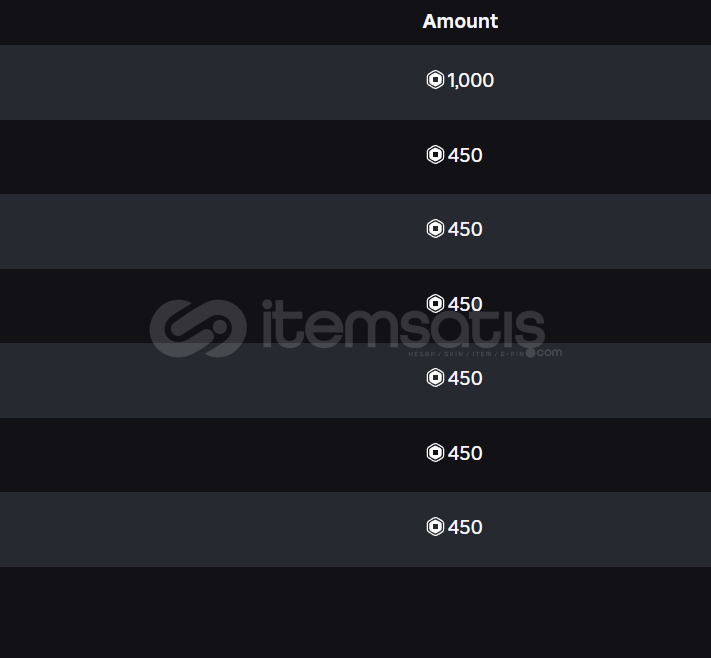
Task: Click the Robux icon in the last row
Action: [x=435, y=527]
